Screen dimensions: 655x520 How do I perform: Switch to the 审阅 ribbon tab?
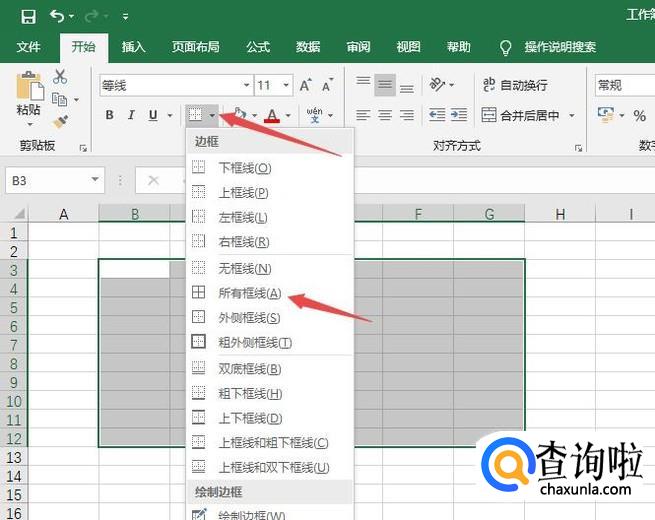tap(358, 47)
